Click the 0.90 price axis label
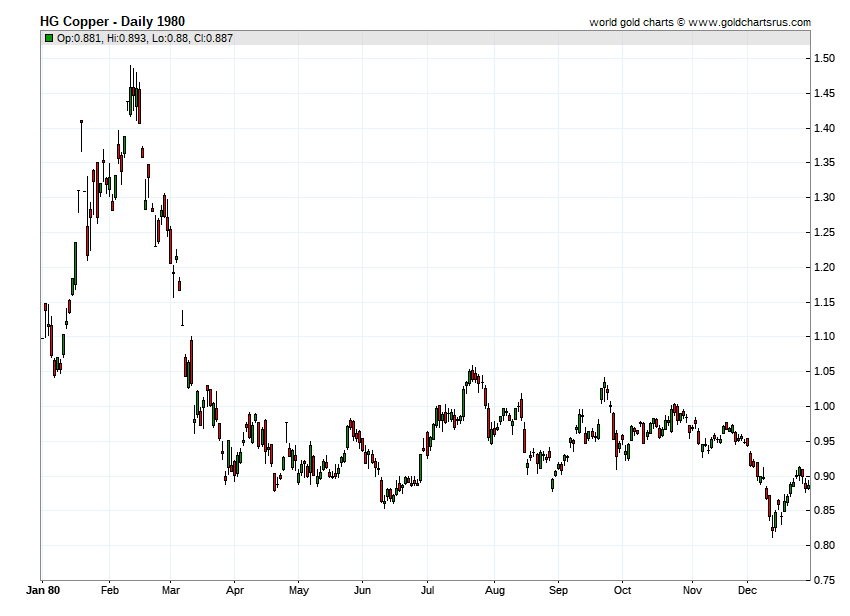Image resolution: width=850 pixels, height=616 pixels. click(824, 476)
